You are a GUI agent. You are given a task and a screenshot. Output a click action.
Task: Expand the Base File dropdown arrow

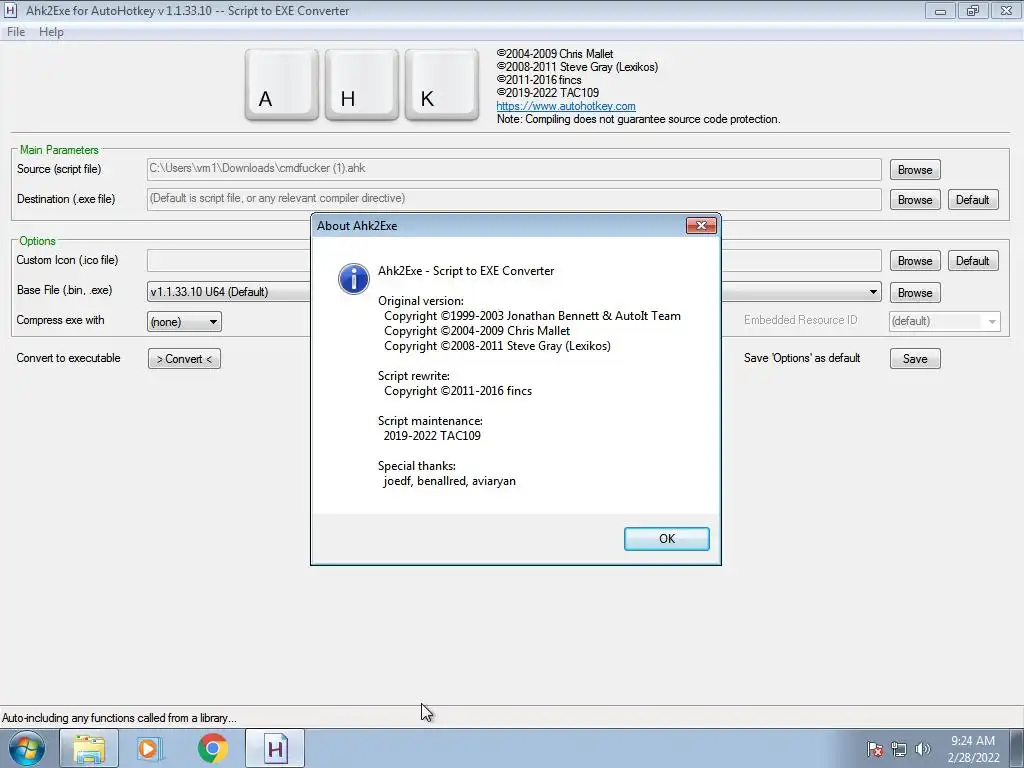[x=873, y=292]
